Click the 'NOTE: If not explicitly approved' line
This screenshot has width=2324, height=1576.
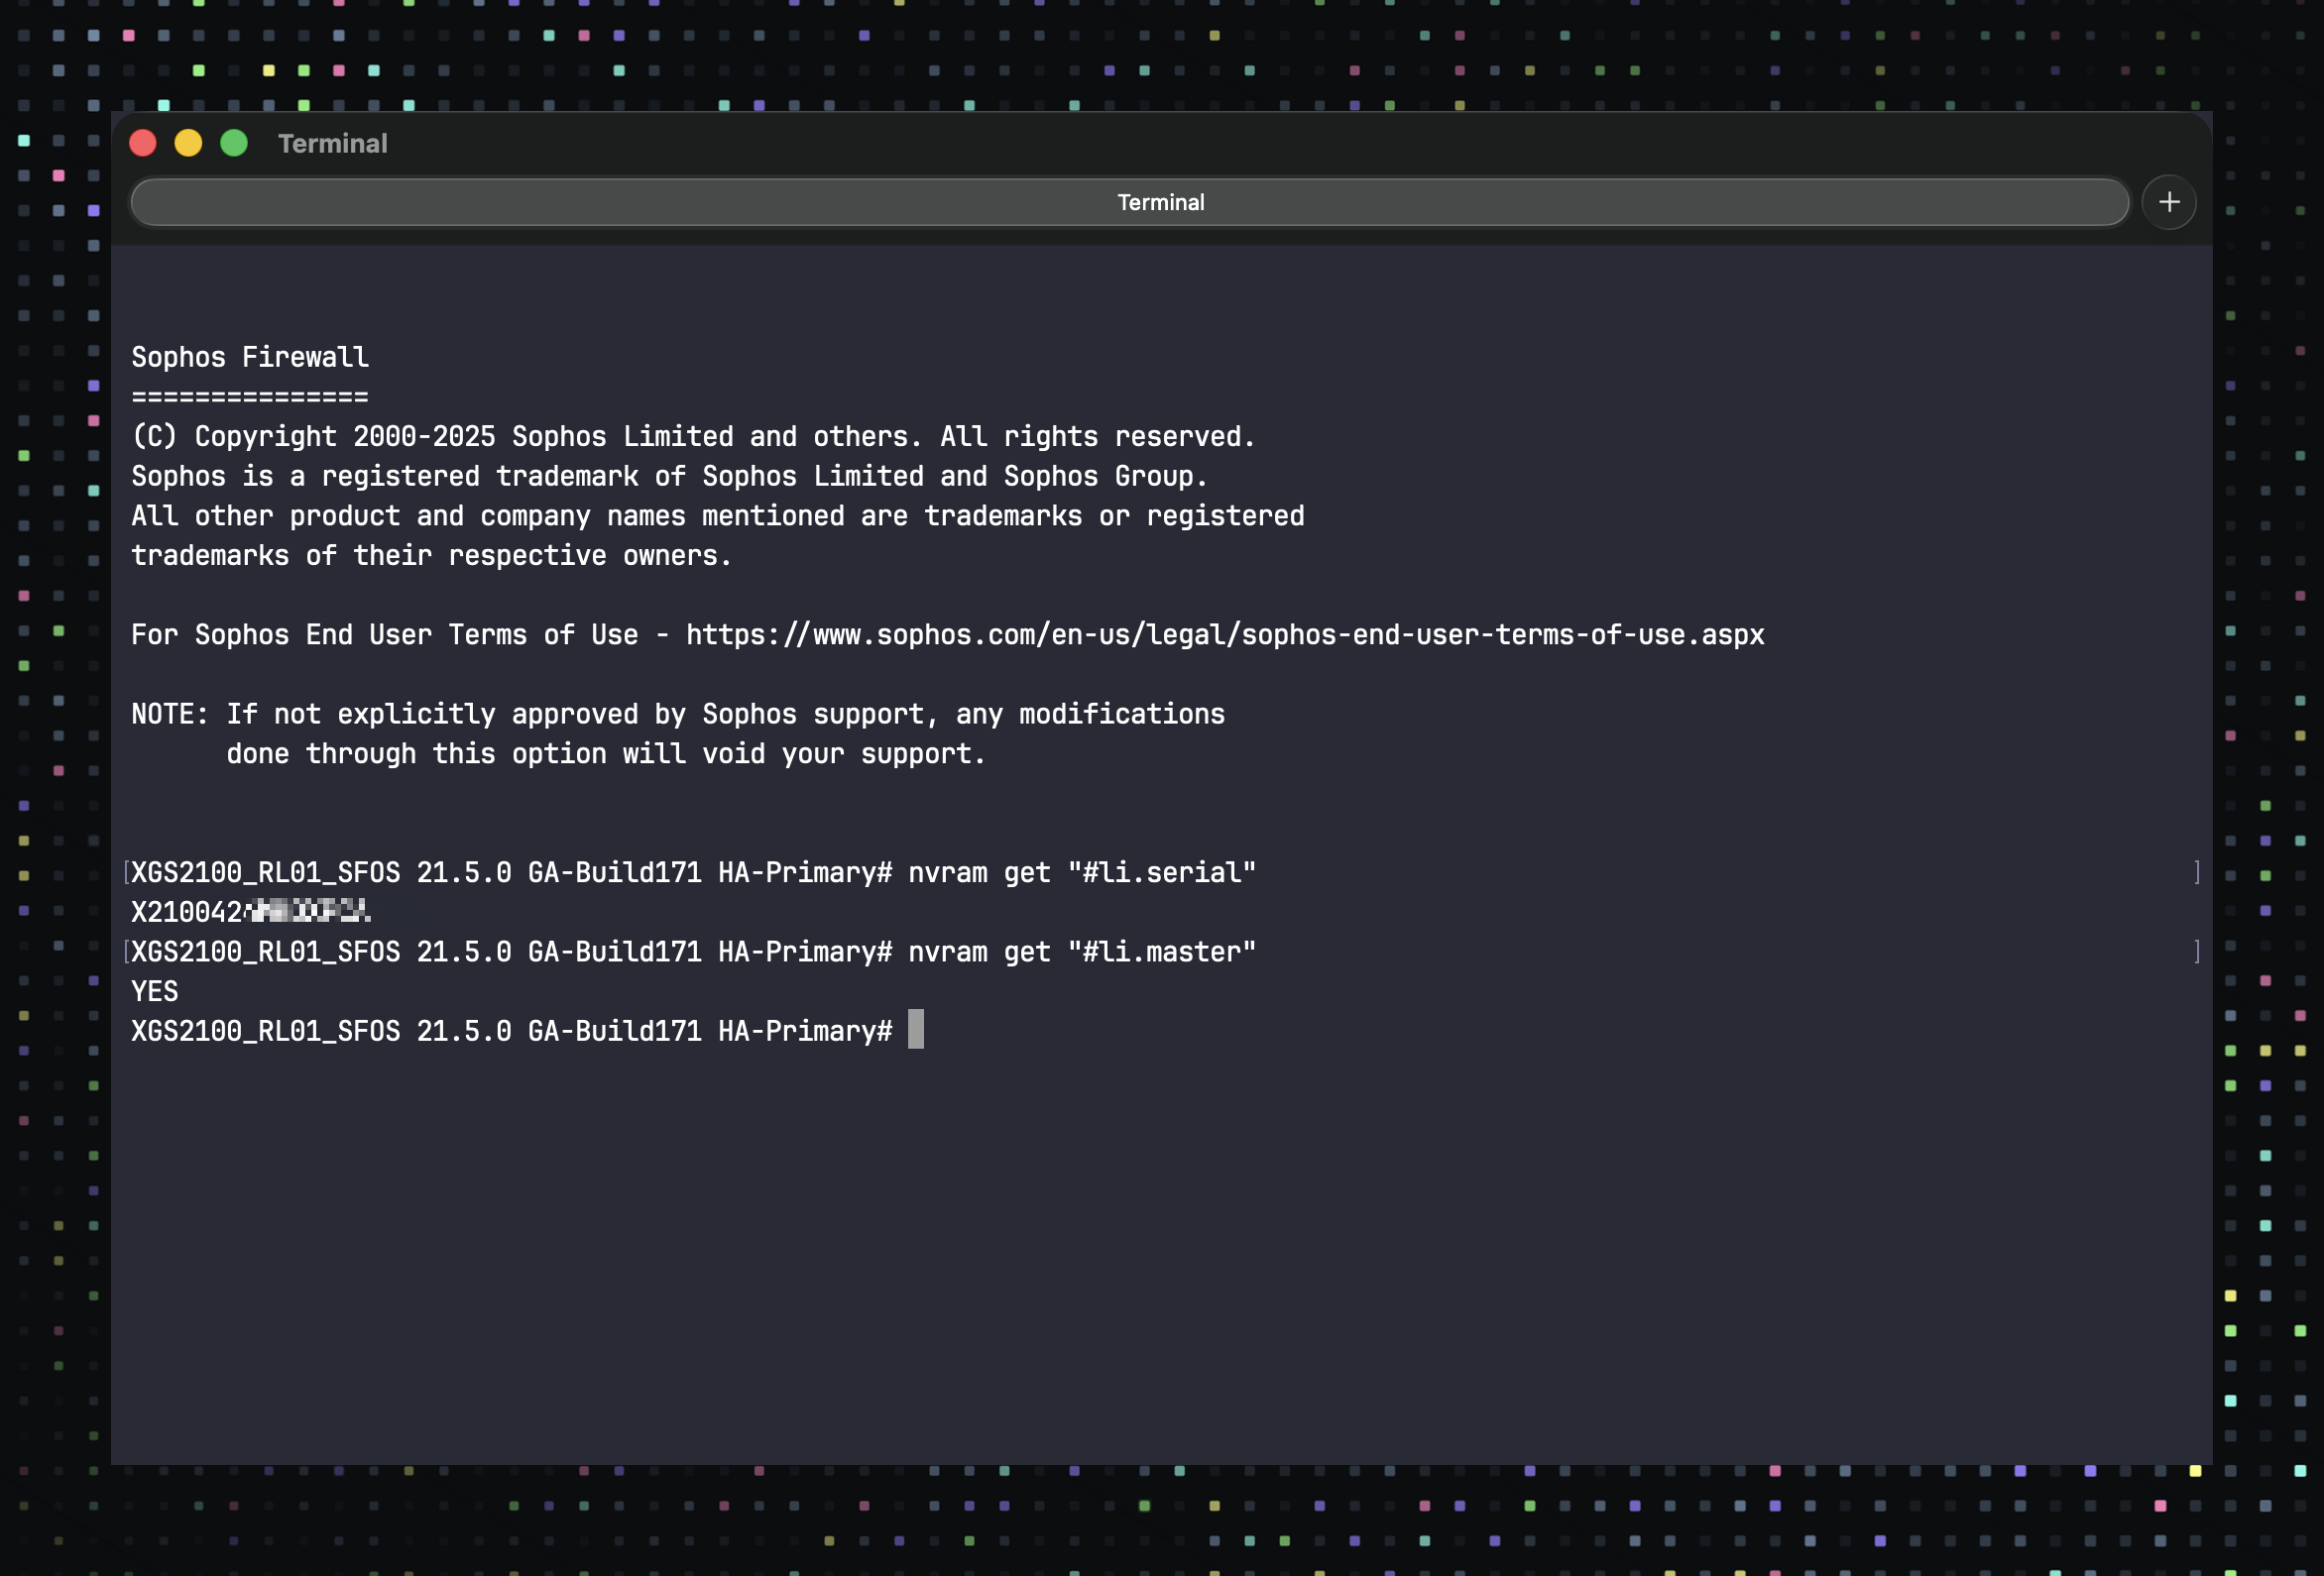coord(678,714)
